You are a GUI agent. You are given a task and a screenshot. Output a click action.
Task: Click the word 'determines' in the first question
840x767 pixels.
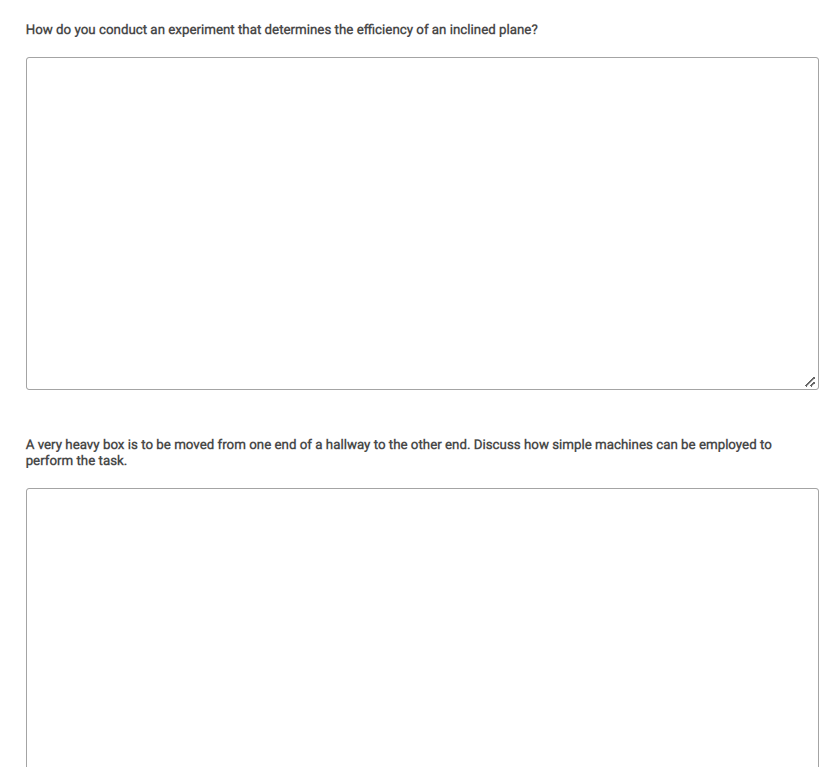point(297,30)
